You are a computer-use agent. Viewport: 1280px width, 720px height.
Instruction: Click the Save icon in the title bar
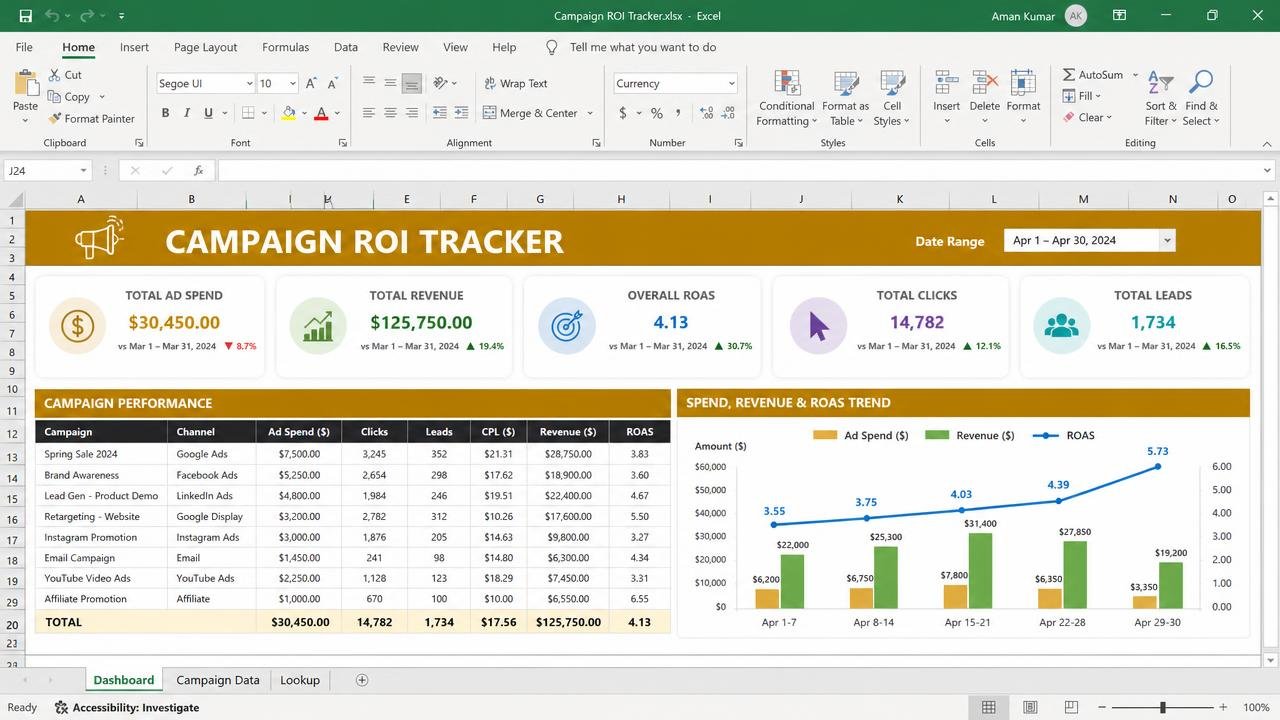pos(25,16)
